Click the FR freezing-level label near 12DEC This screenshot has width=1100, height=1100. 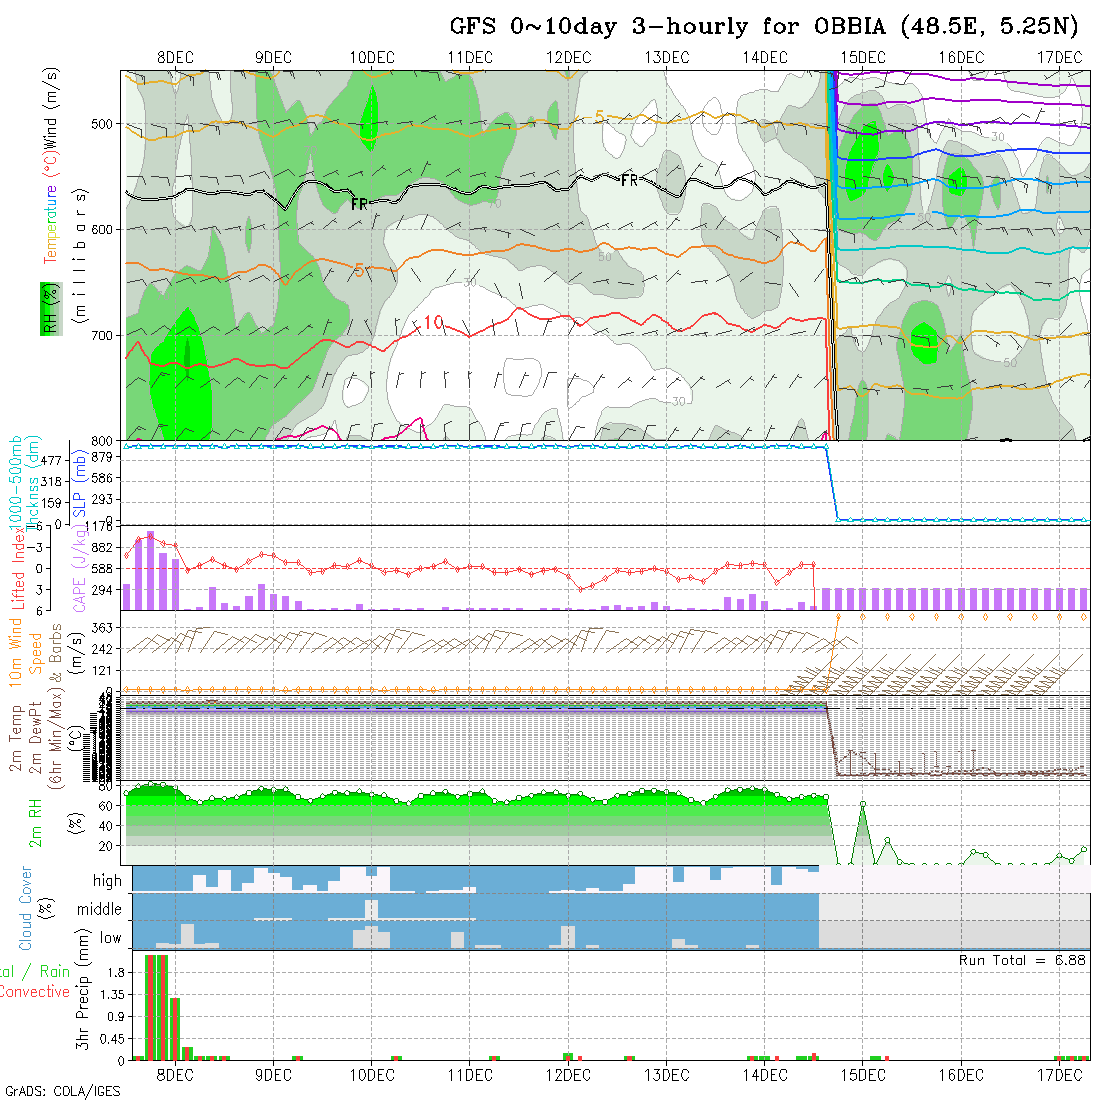pos(629,181)
